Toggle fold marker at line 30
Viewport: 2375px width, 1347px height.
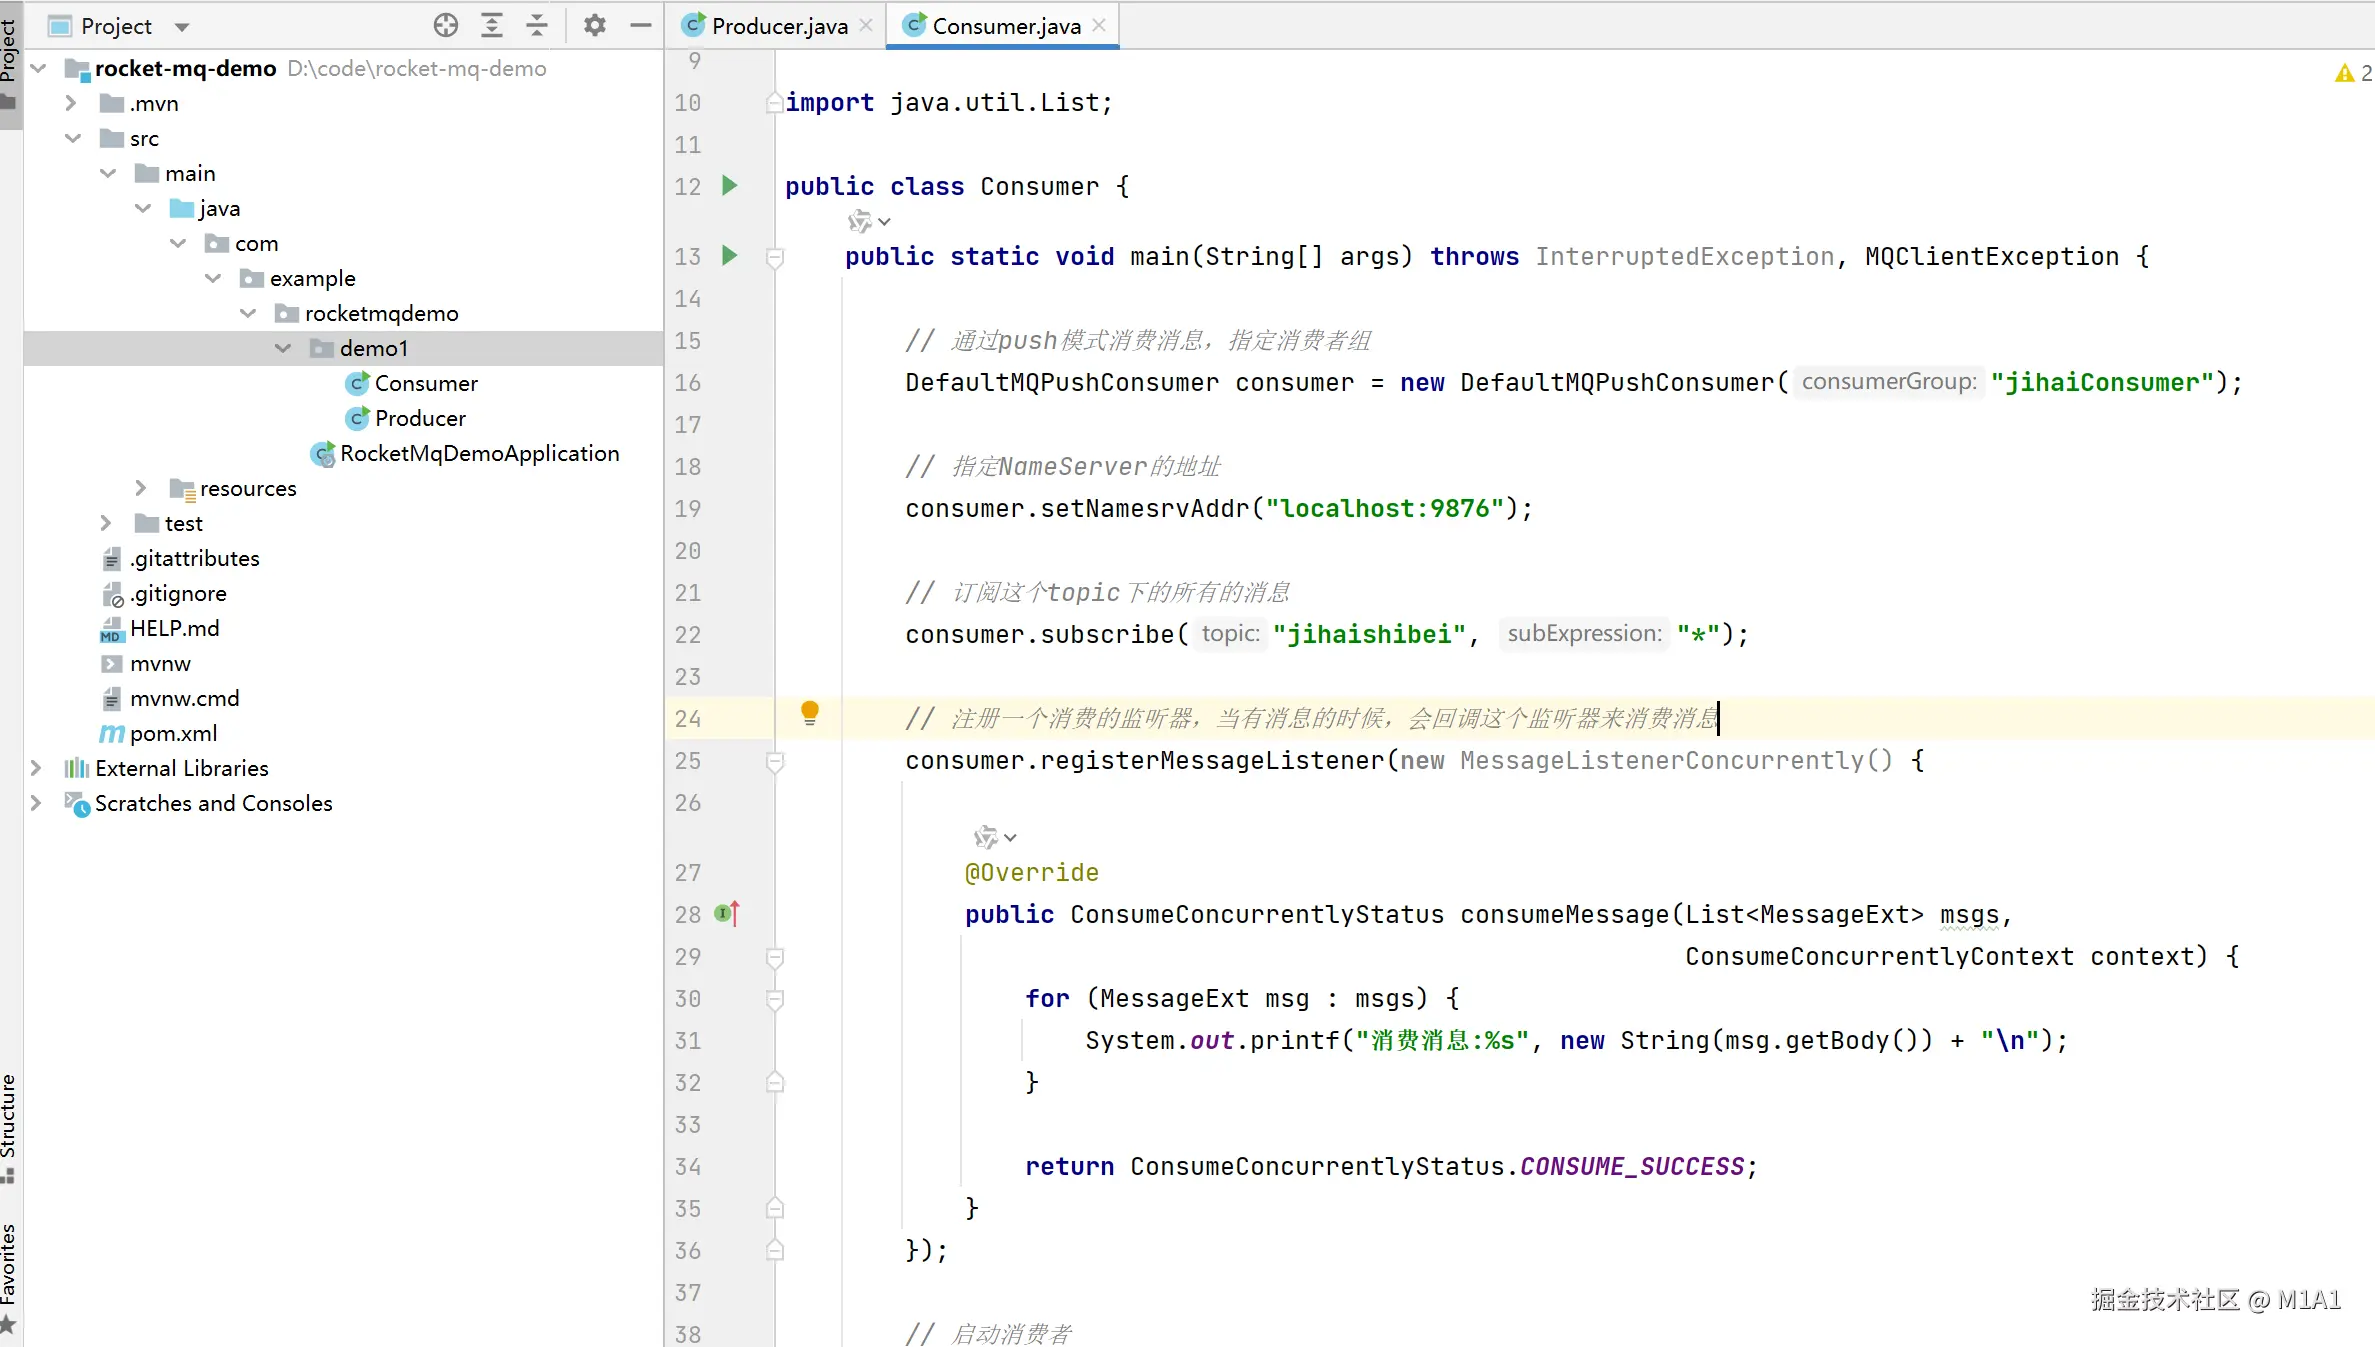click(775, 998)
